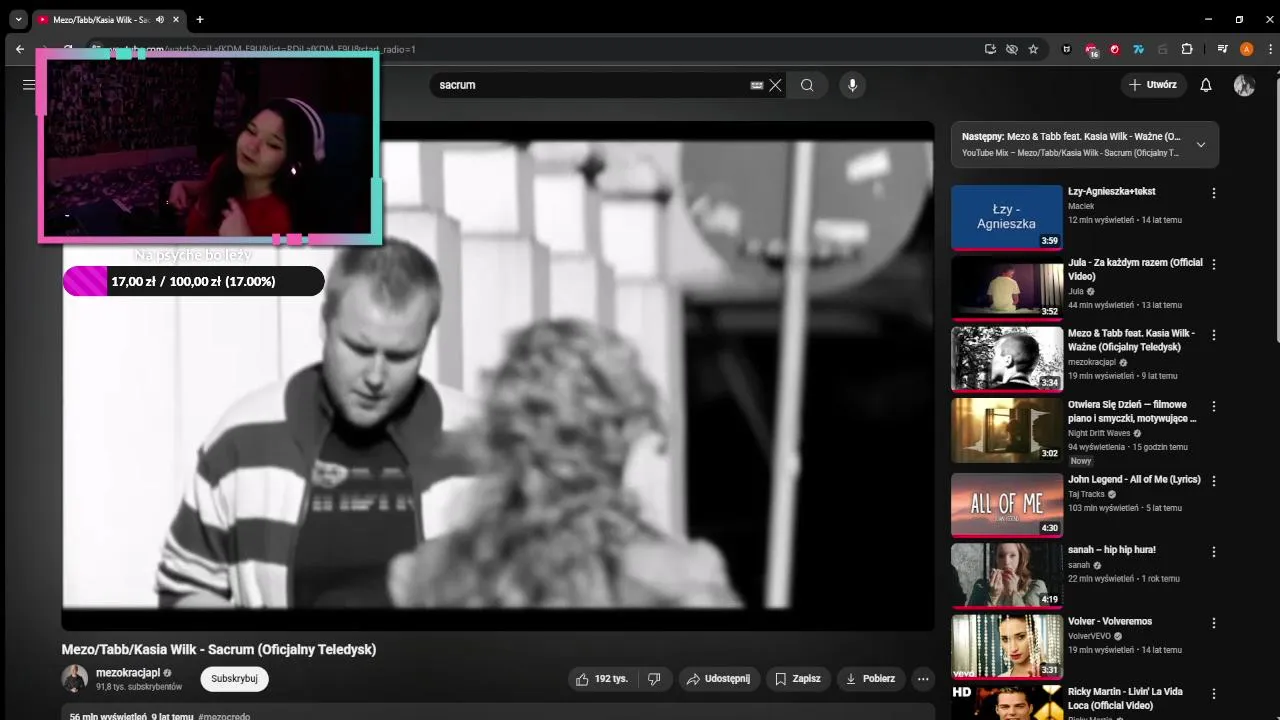Click the #mezocredo hashtag
The height and width of the screenshot is (720, 1280).
tap(224, 716)
